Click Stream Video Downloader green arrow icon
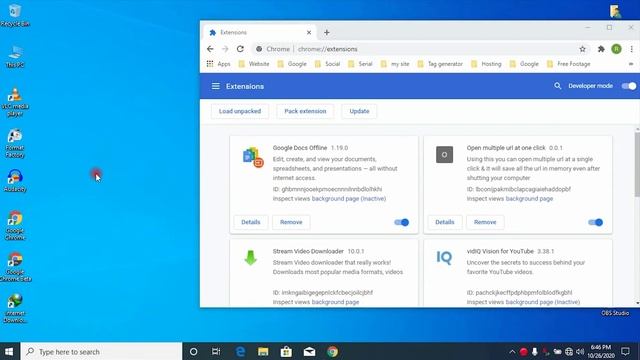The height and width of the screenshot is (360, 640). pos(250,258)
